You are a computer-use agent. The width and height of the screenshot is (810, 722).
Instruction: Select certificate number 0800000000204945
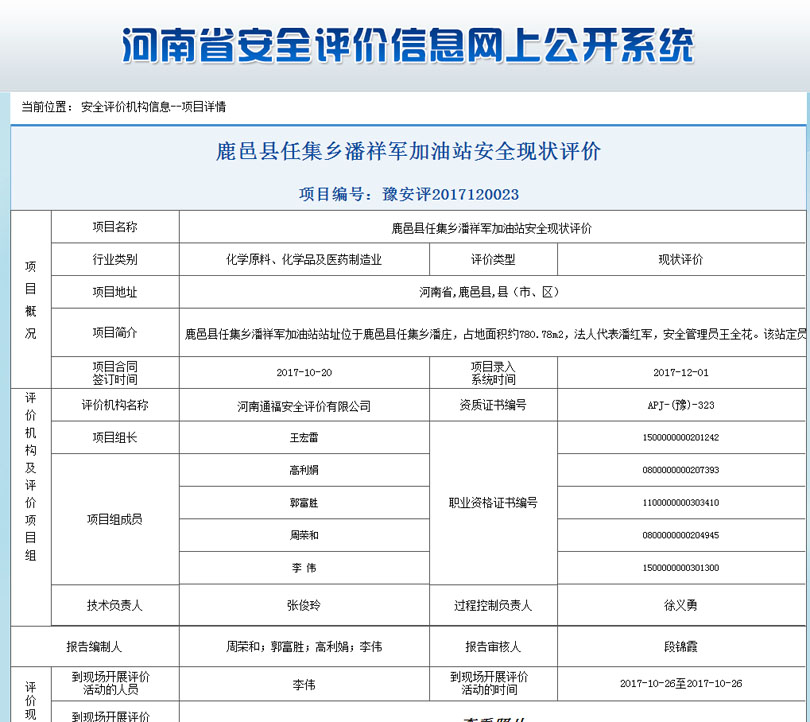pyautogui.click(x=680, y=535)
